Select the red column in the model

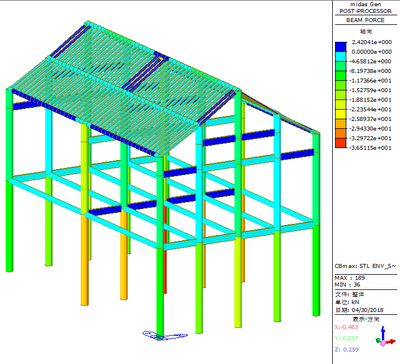(165, 250)
